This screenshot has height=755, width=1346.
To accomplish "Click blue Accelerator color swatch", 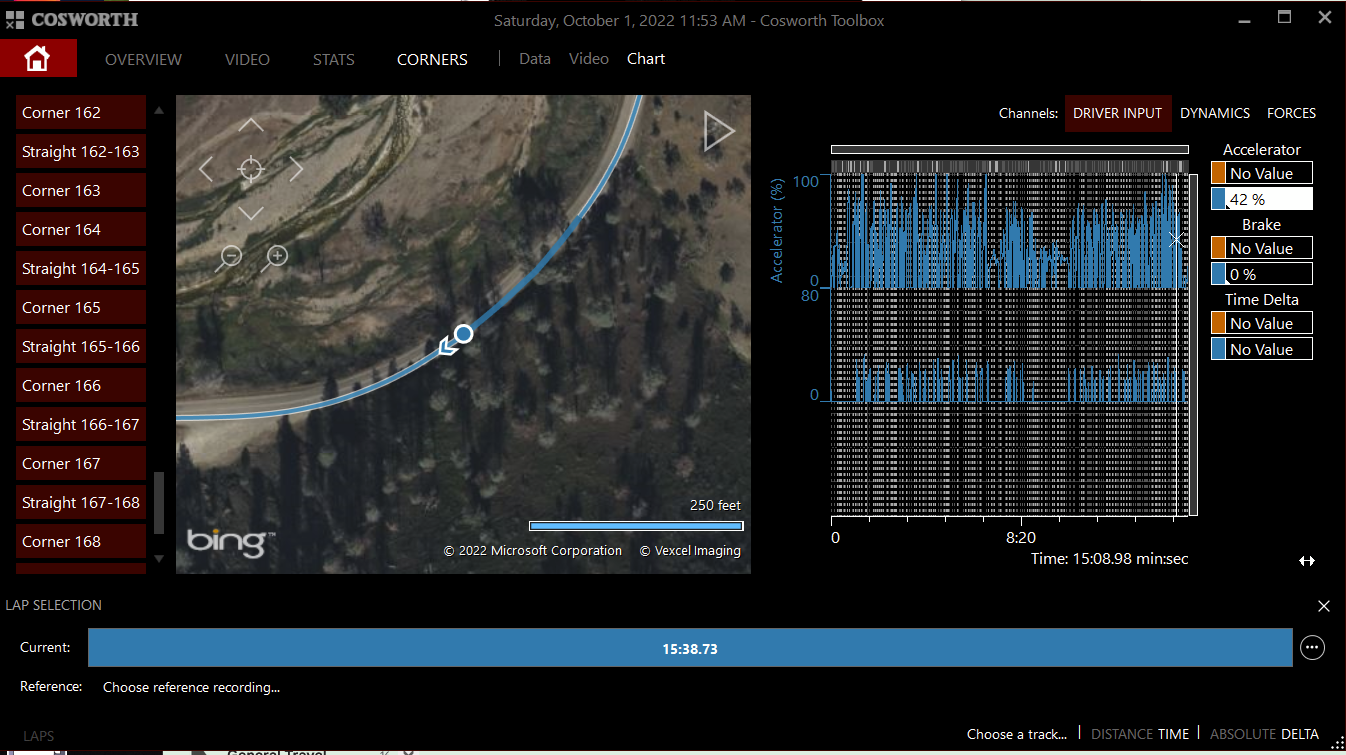I will tap(1218, 199).
